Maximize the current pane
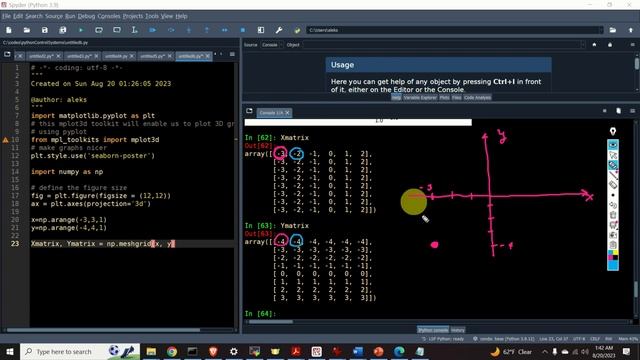This screenshot has width=640, height=360. (261, 30)
